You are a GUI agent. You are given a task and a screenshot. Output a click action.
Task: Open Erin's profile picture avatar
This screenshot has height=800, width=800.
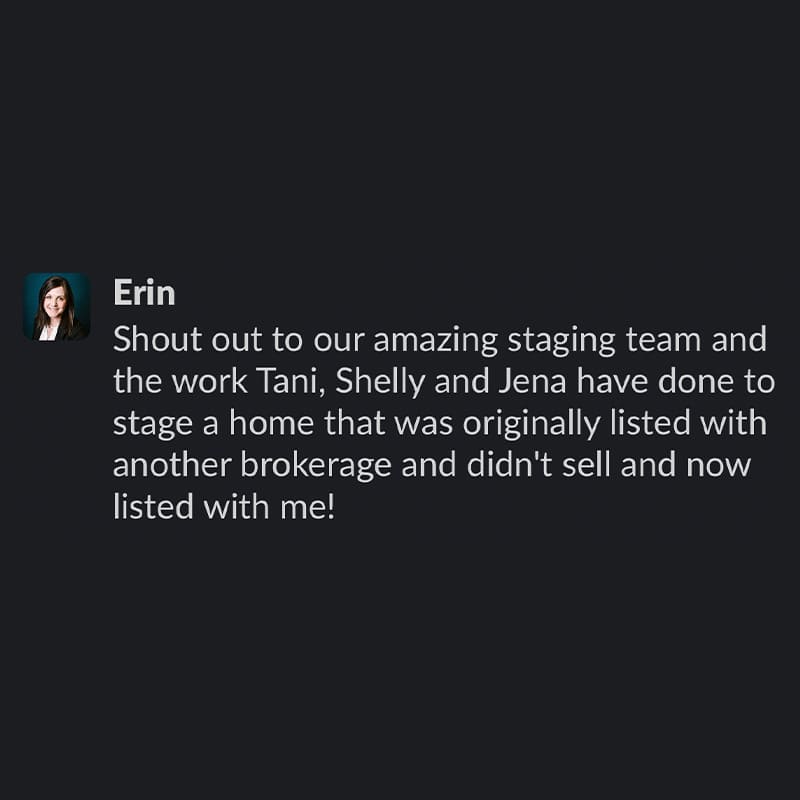pyautogui.click(x=57, y=307)
